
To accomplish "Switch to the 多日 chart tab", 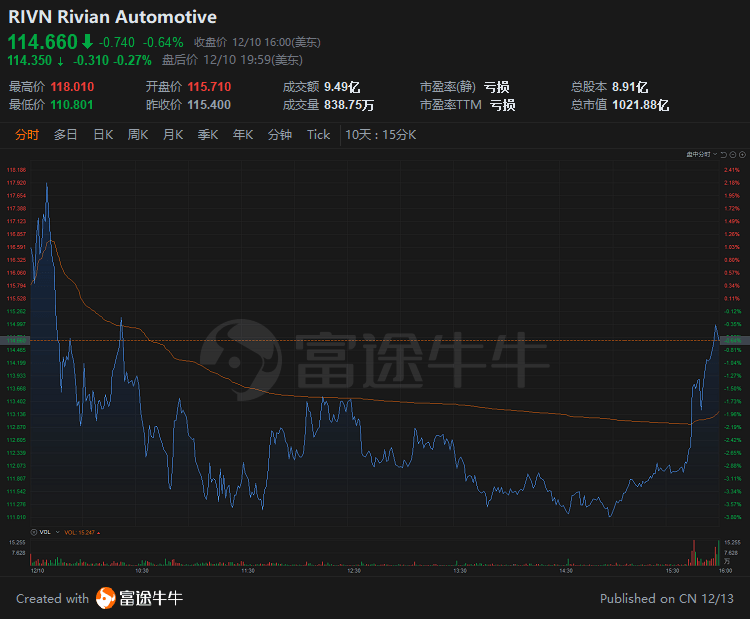I will (66, 135).
